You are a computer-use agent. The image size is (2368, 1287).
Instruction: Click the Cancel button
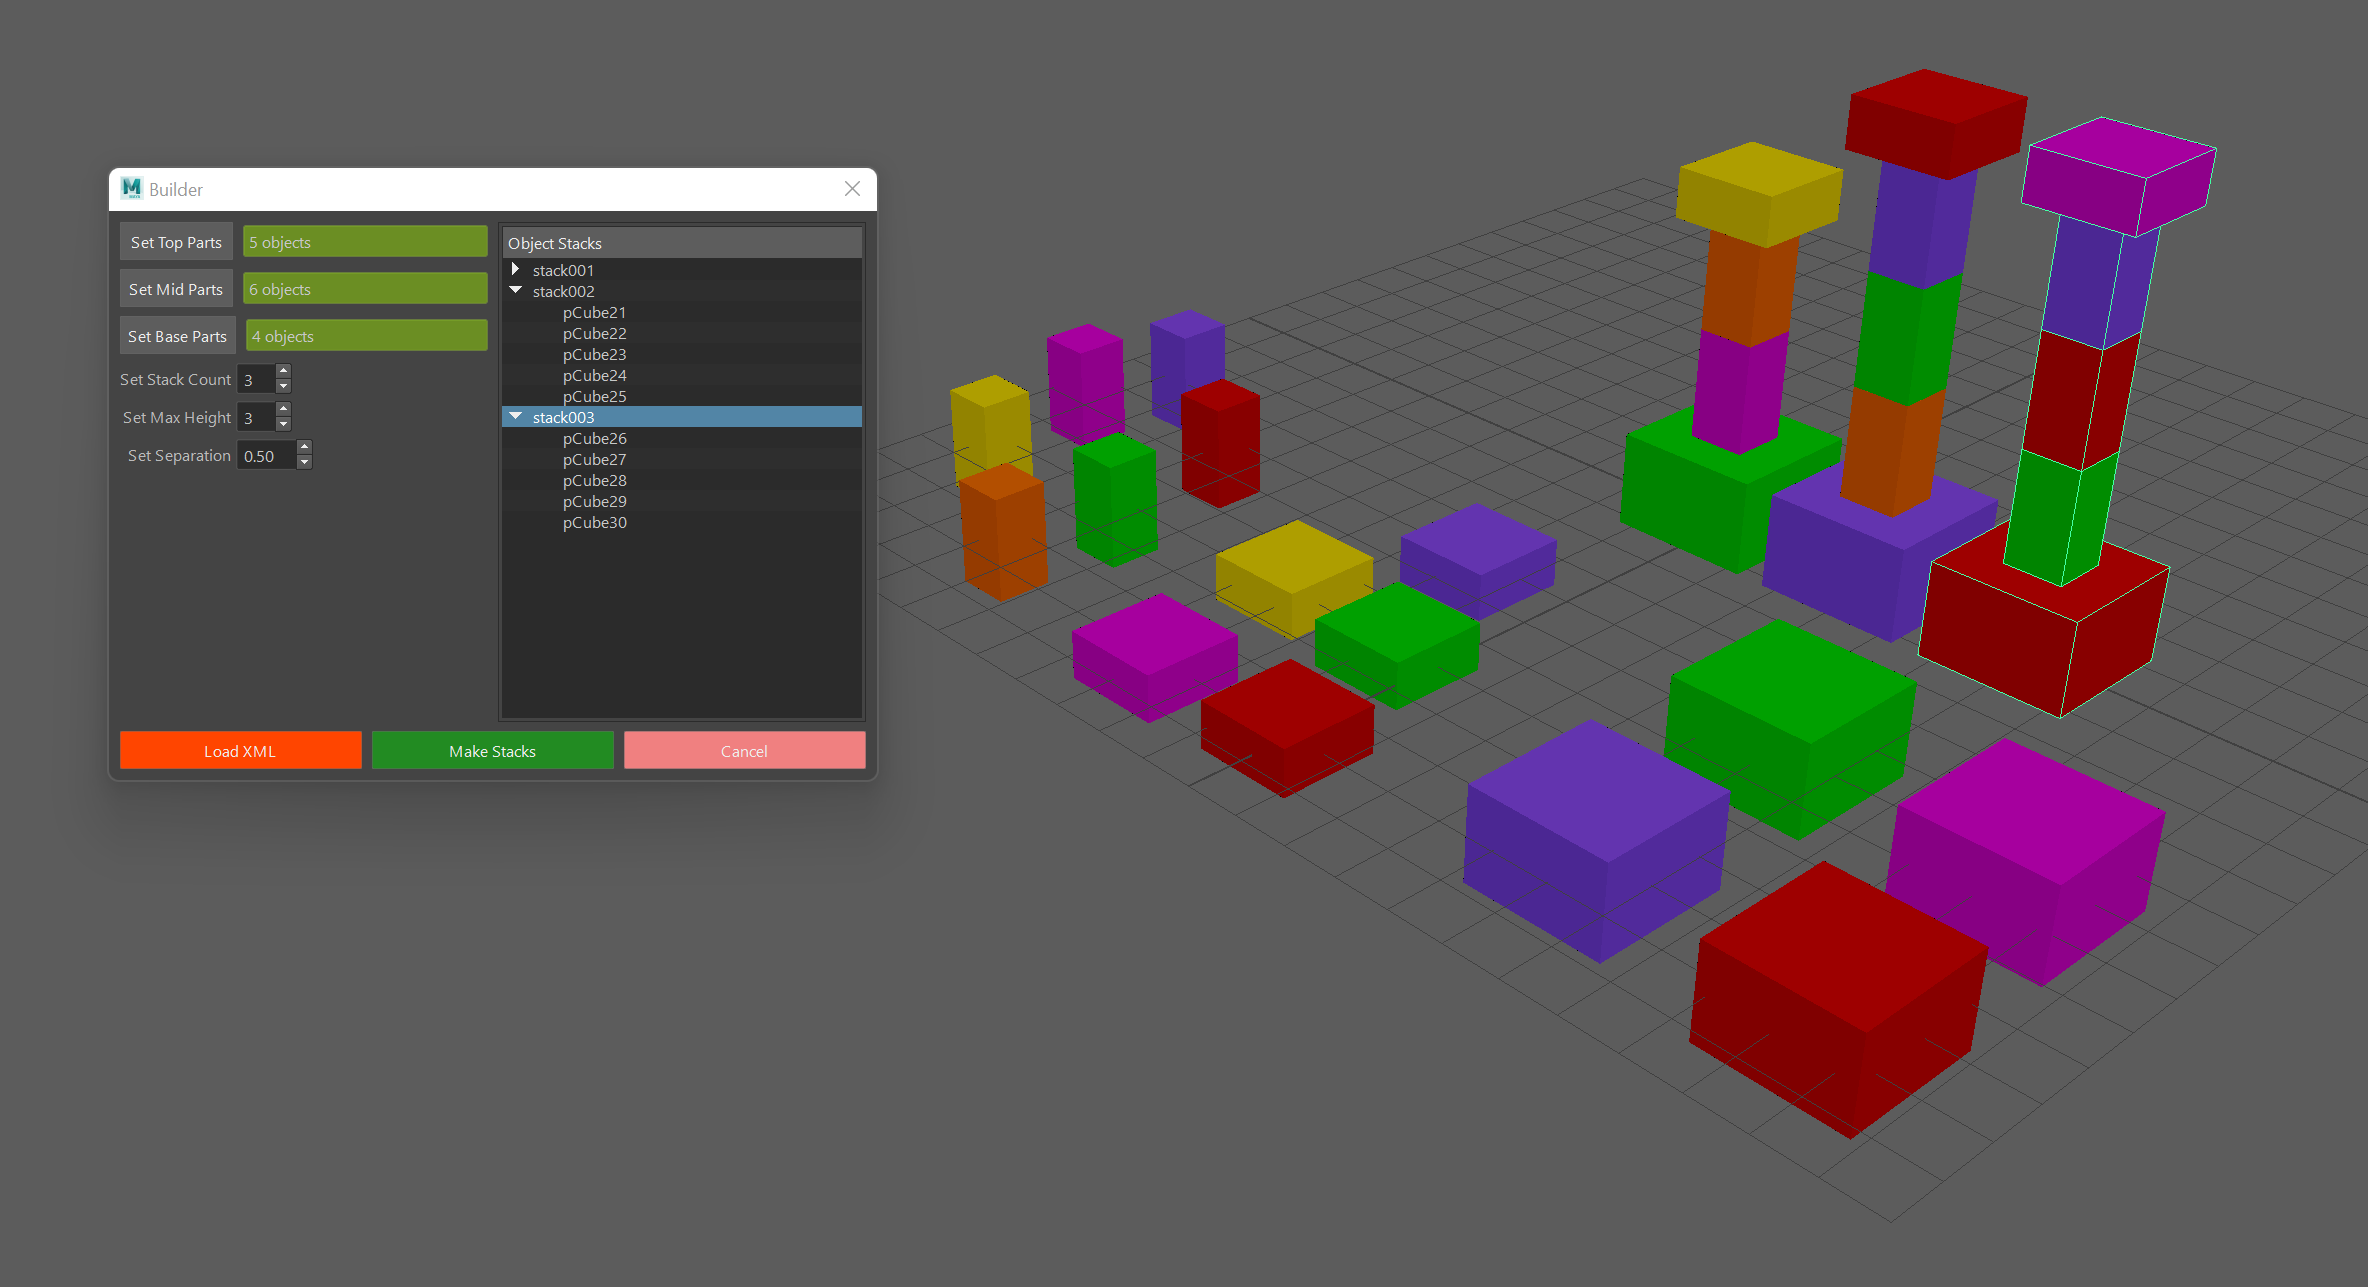tap(742, 750)
